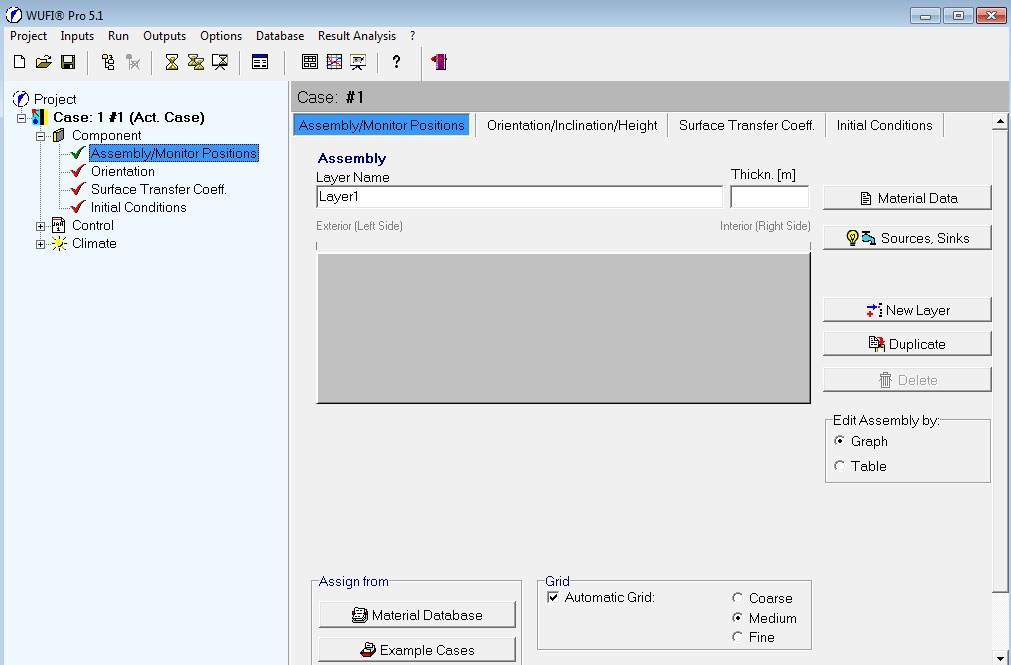
Task: Select the Fine grid option
Action: click(x=738, y=637)
